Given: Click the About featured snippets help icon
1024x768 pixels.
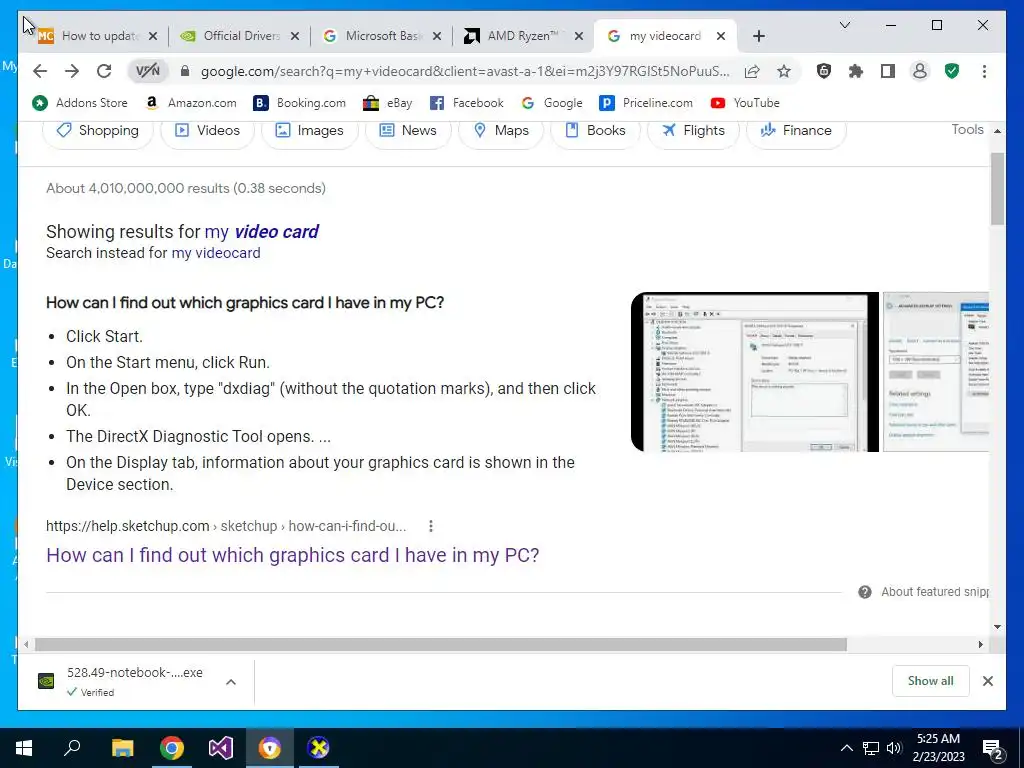Looking at the screenshot, I should pyautogui.click(x=865, y=592).
